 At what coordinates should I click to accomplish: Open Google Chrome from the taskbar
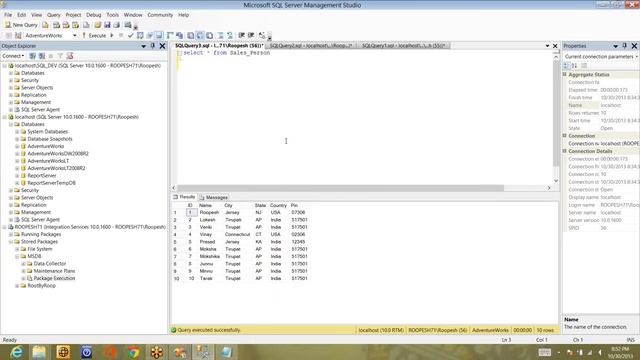coord(133,352)
